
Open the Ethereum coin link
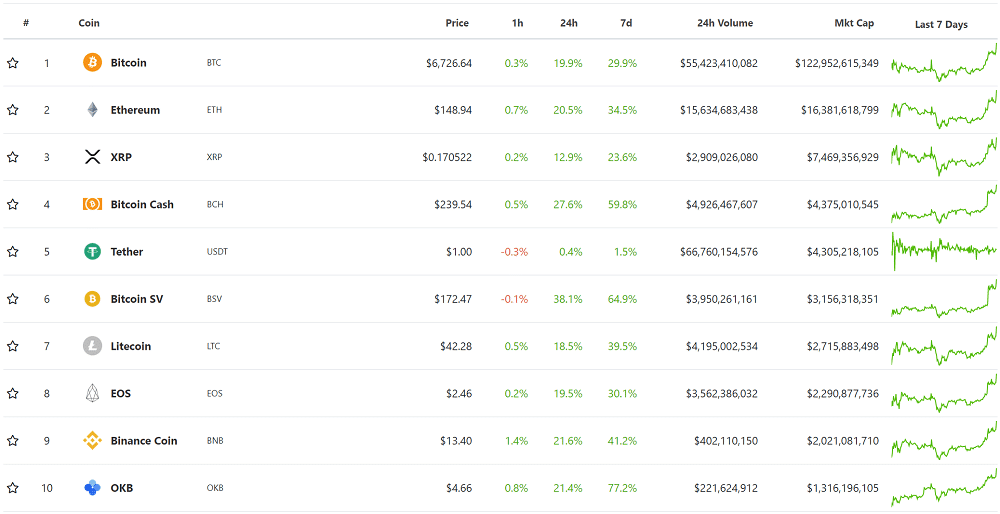(135, 110)
